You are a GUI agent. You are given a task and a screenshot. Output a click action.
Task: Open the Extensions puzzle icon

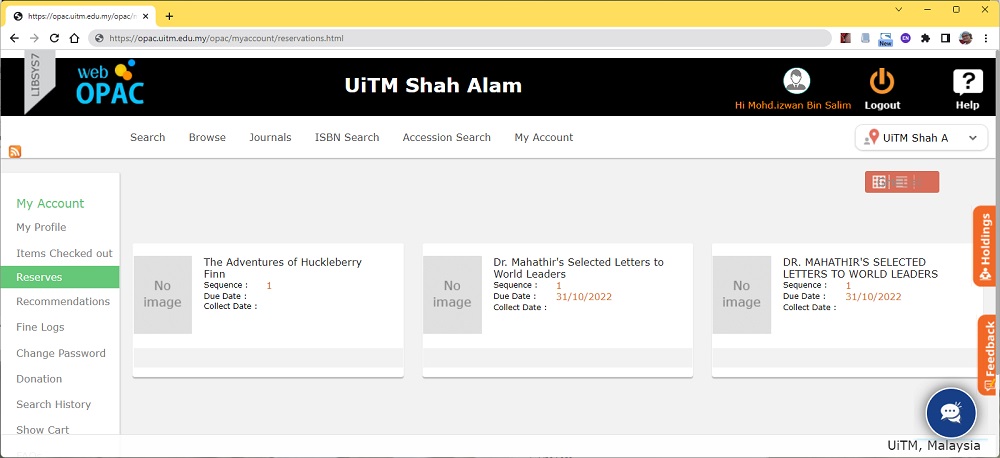coord(925,38)
